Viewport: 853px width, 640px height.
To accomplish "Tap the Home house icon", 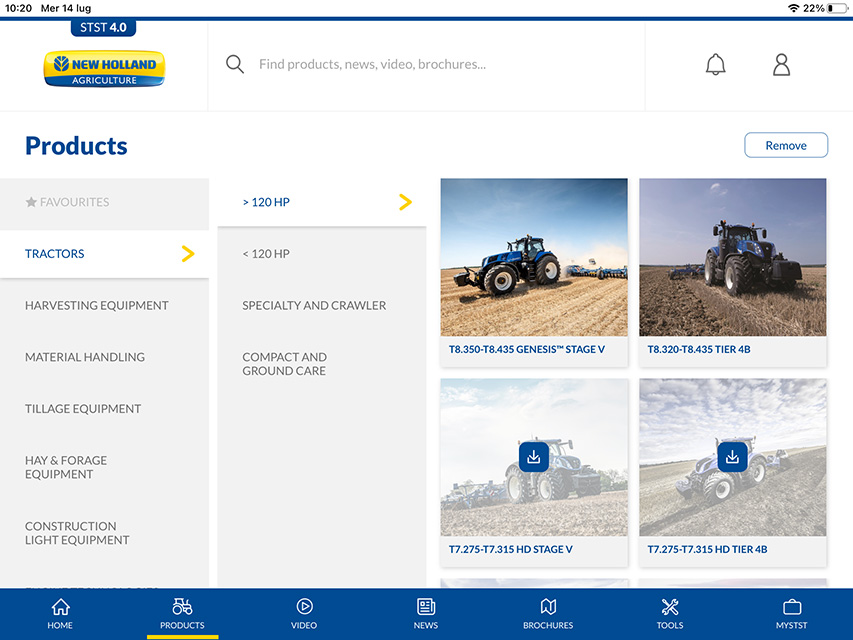I will (60, 607).
